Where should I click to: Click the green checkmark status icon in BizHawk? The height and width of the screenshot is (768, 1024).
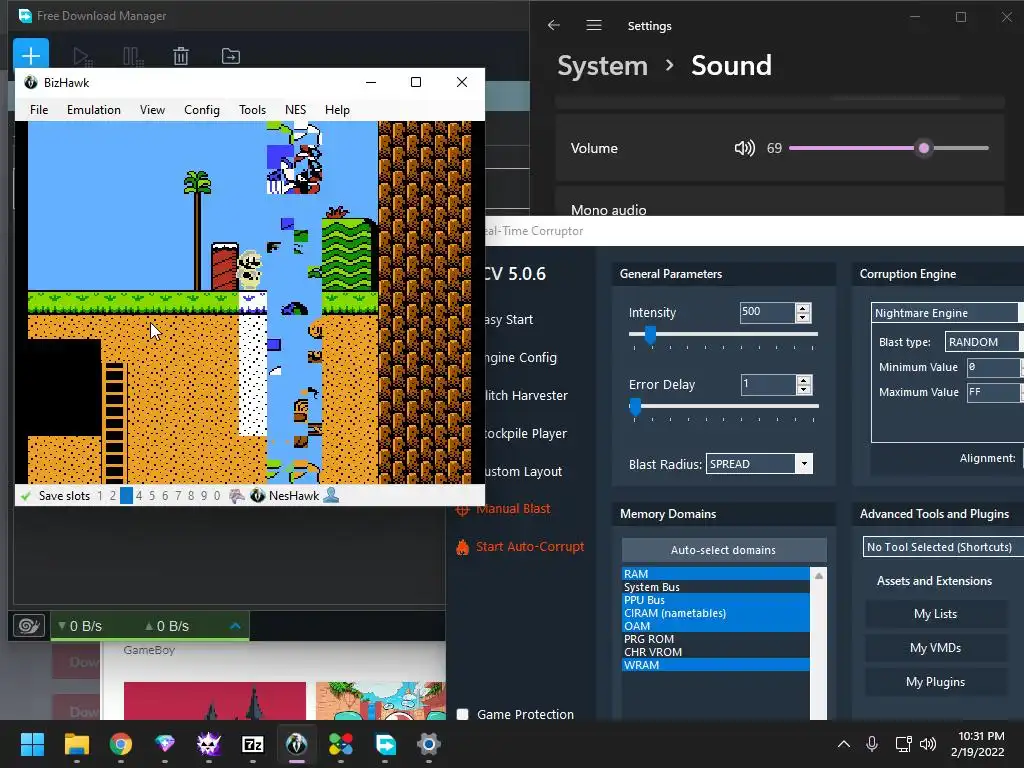point(25,496)
